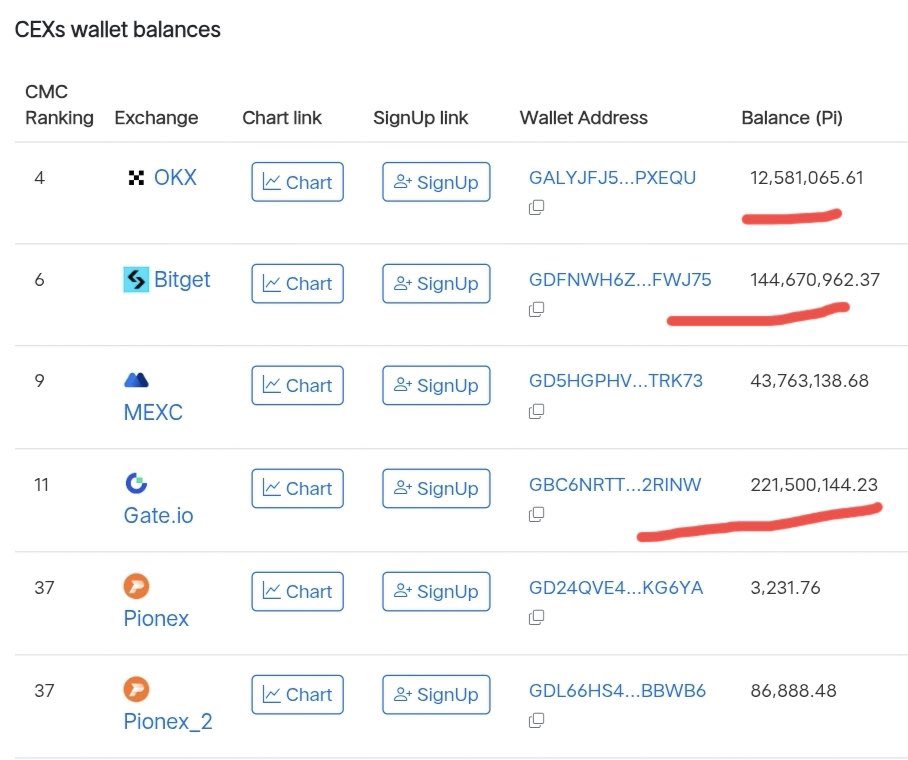The height and width of the screenshot is (760, 908).
Task: Click the SignUp link column header
Action: [x=420, y=118]
